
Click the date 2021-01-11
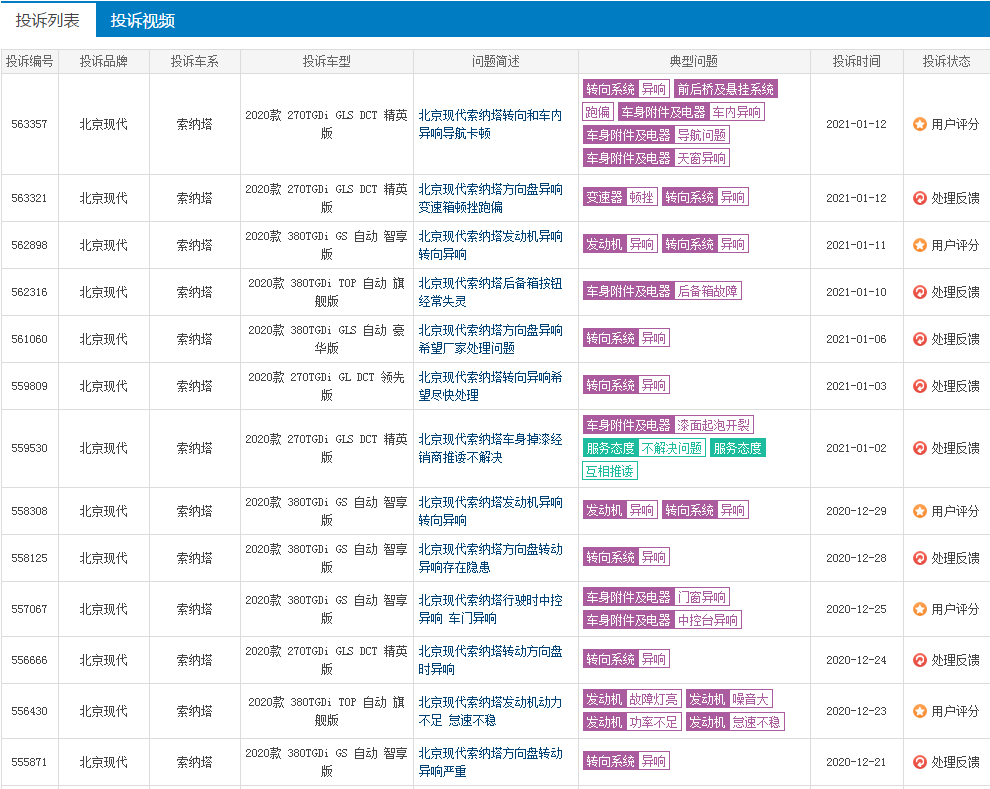tap(856, 245)
